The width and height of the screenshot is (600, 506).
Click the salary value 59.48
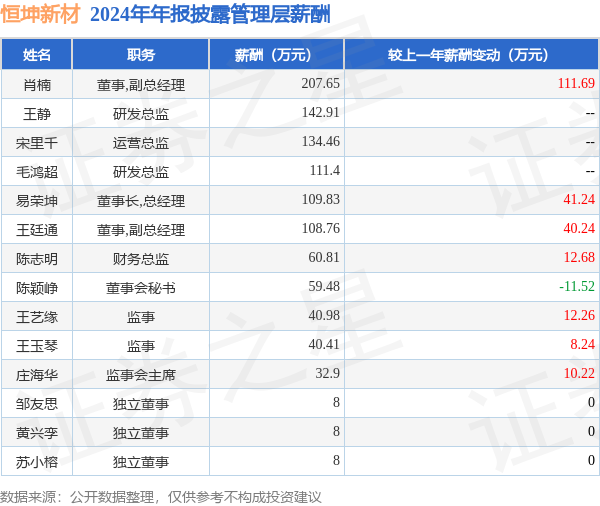click(324, 286)
